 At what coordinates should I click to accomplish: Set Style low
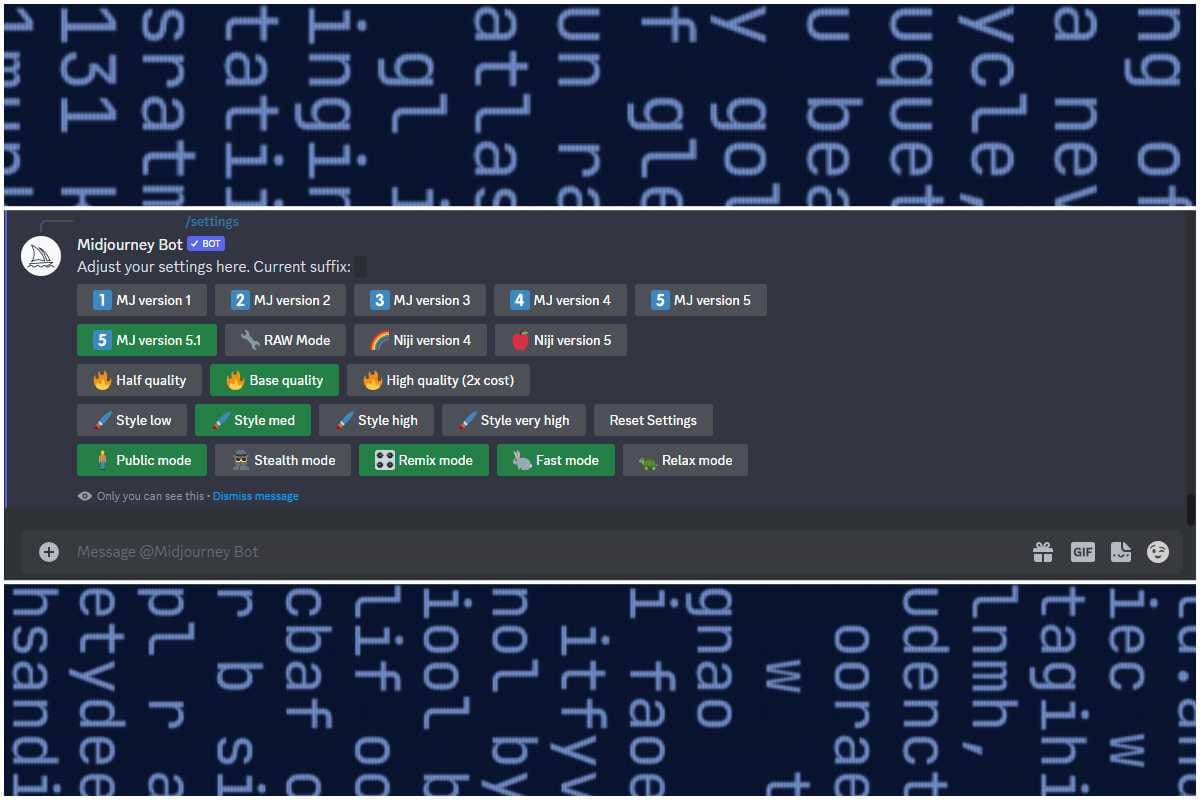132,420
